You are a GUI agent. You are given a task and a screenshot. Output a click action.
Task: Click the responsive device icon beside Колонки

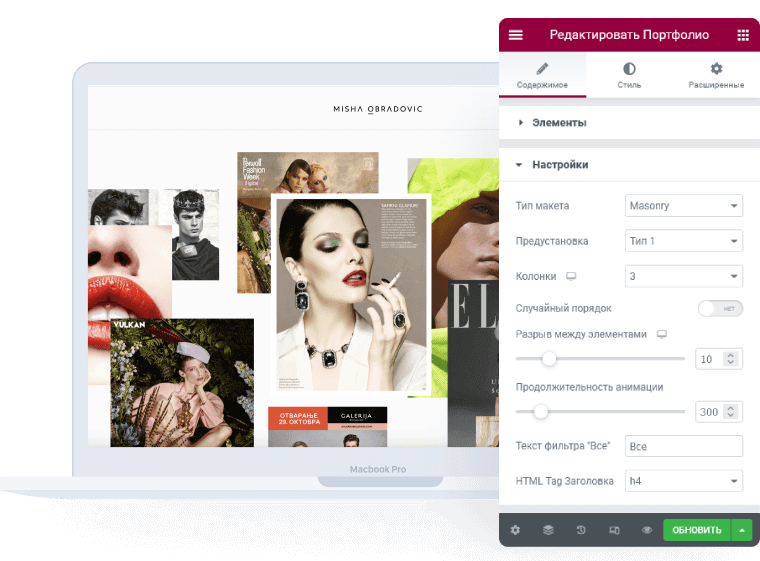click(x=571, y=276)
